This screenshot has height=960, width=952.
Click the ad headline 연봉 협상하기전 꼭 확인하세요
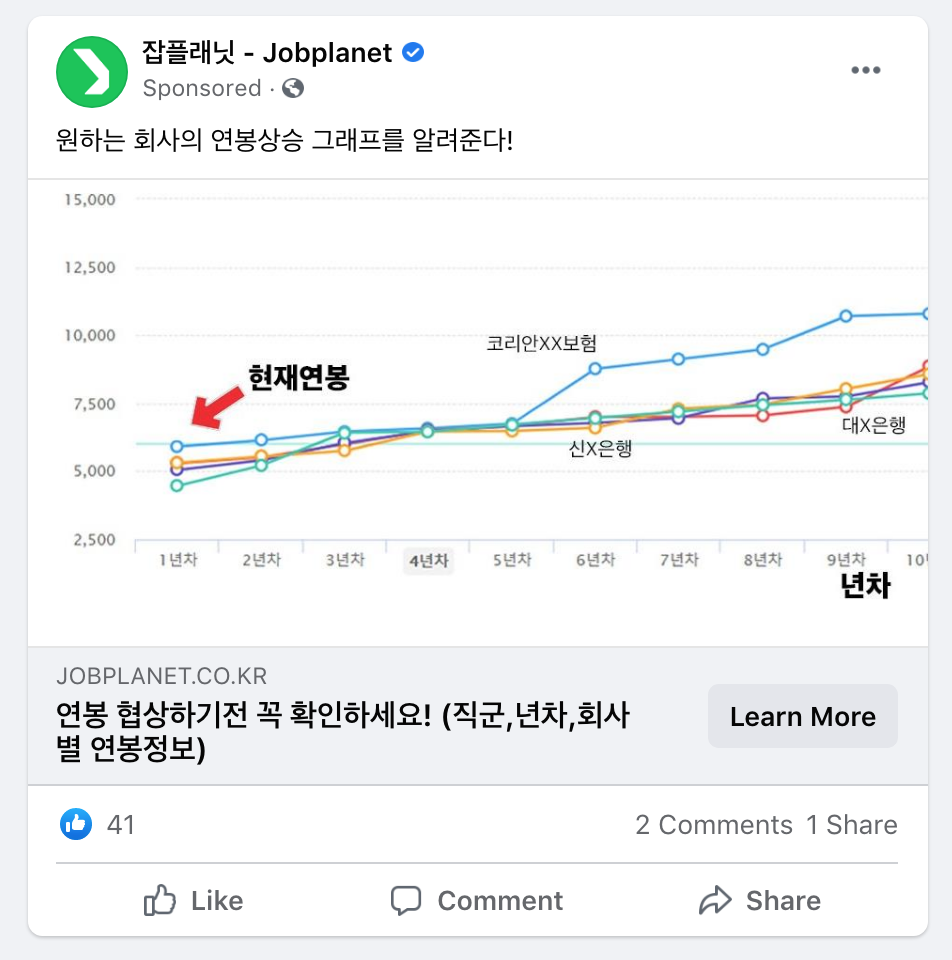pyautogui.click(x=343, y=731)
